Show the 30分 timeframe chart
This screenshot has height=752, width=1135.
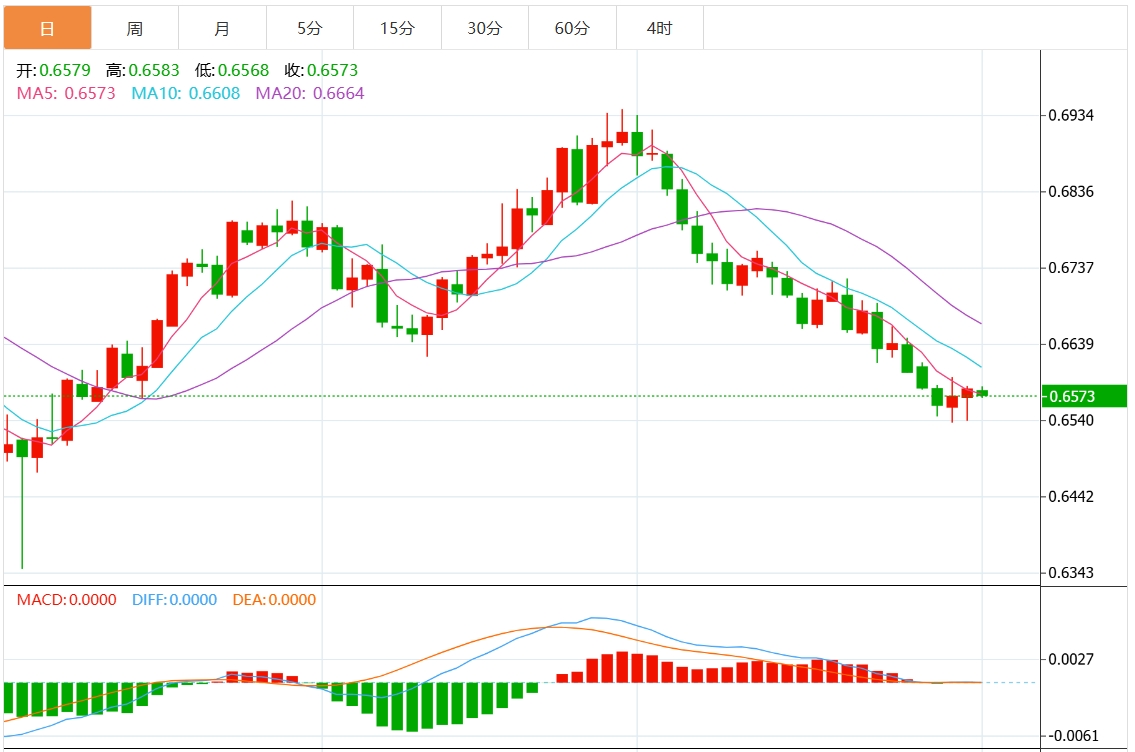click(x=484, y=29)
